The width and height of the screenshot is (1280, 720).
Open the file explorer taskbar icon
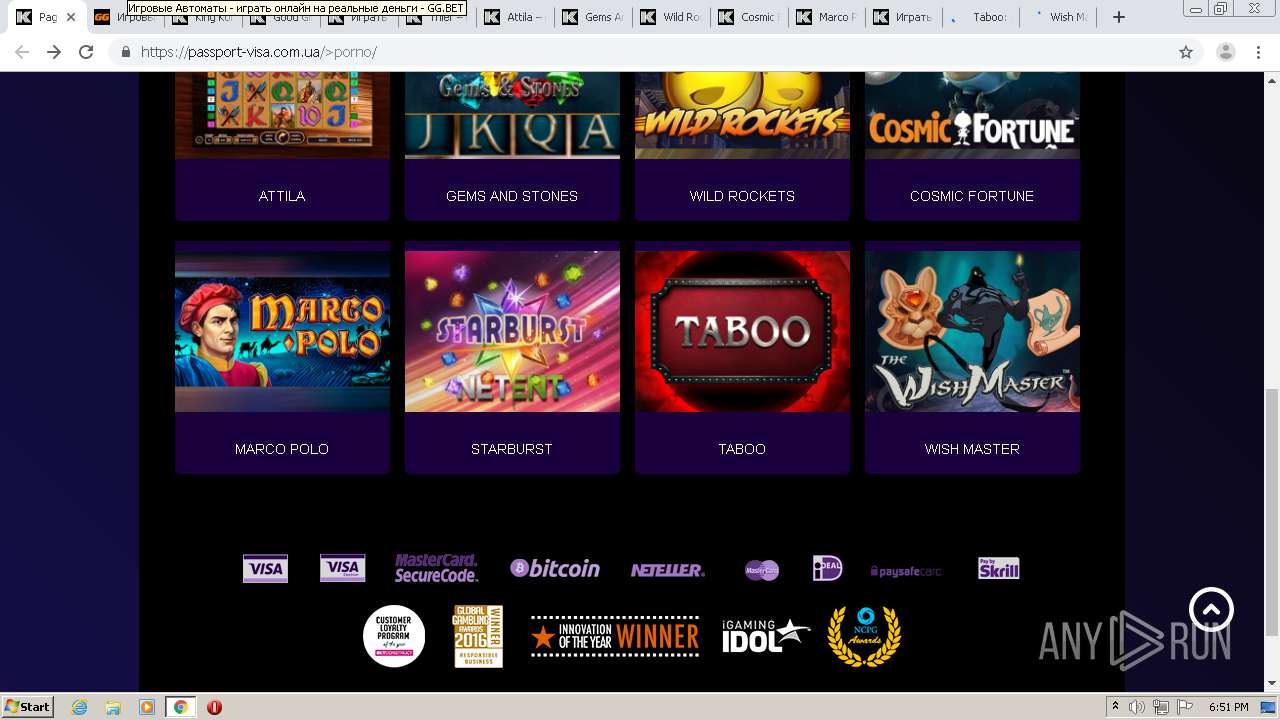pos(113,707)
